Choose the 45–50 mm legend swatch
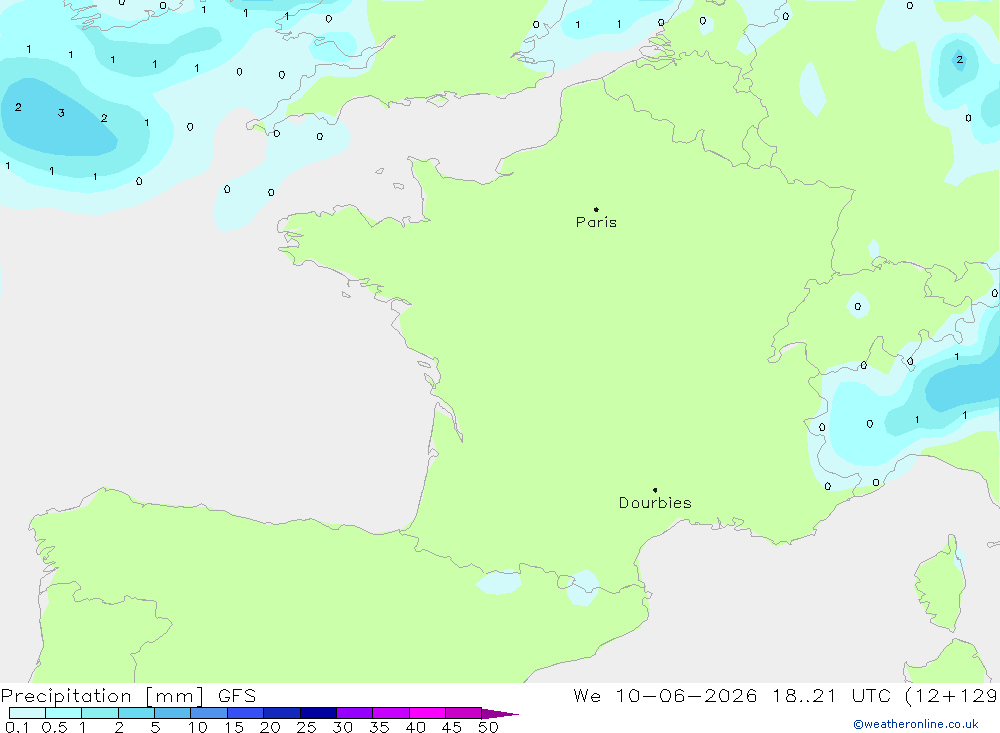This screenshot has width=1000, height=733. tap(464, 713)
